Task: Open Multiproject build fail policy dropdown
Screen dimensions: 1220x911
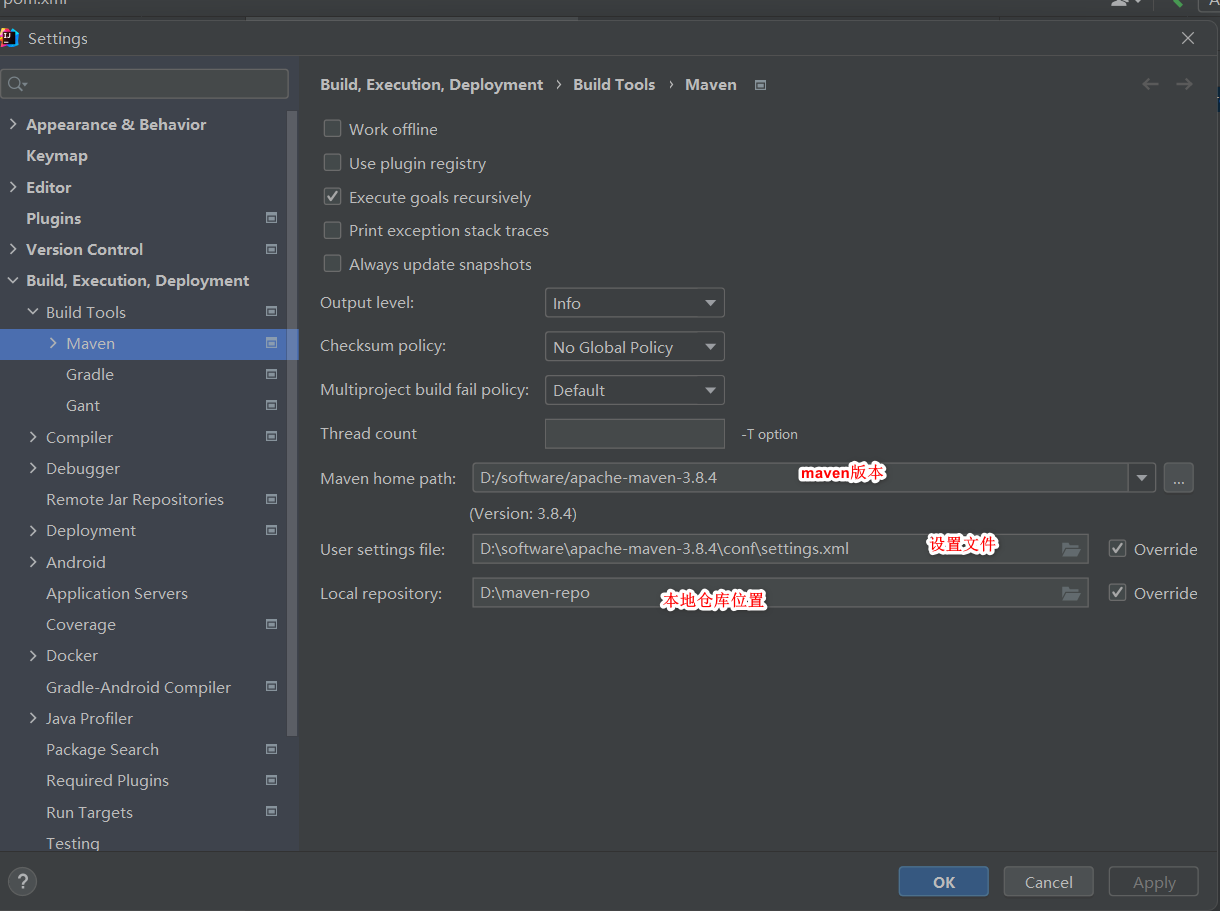Action: click(634, 390)
